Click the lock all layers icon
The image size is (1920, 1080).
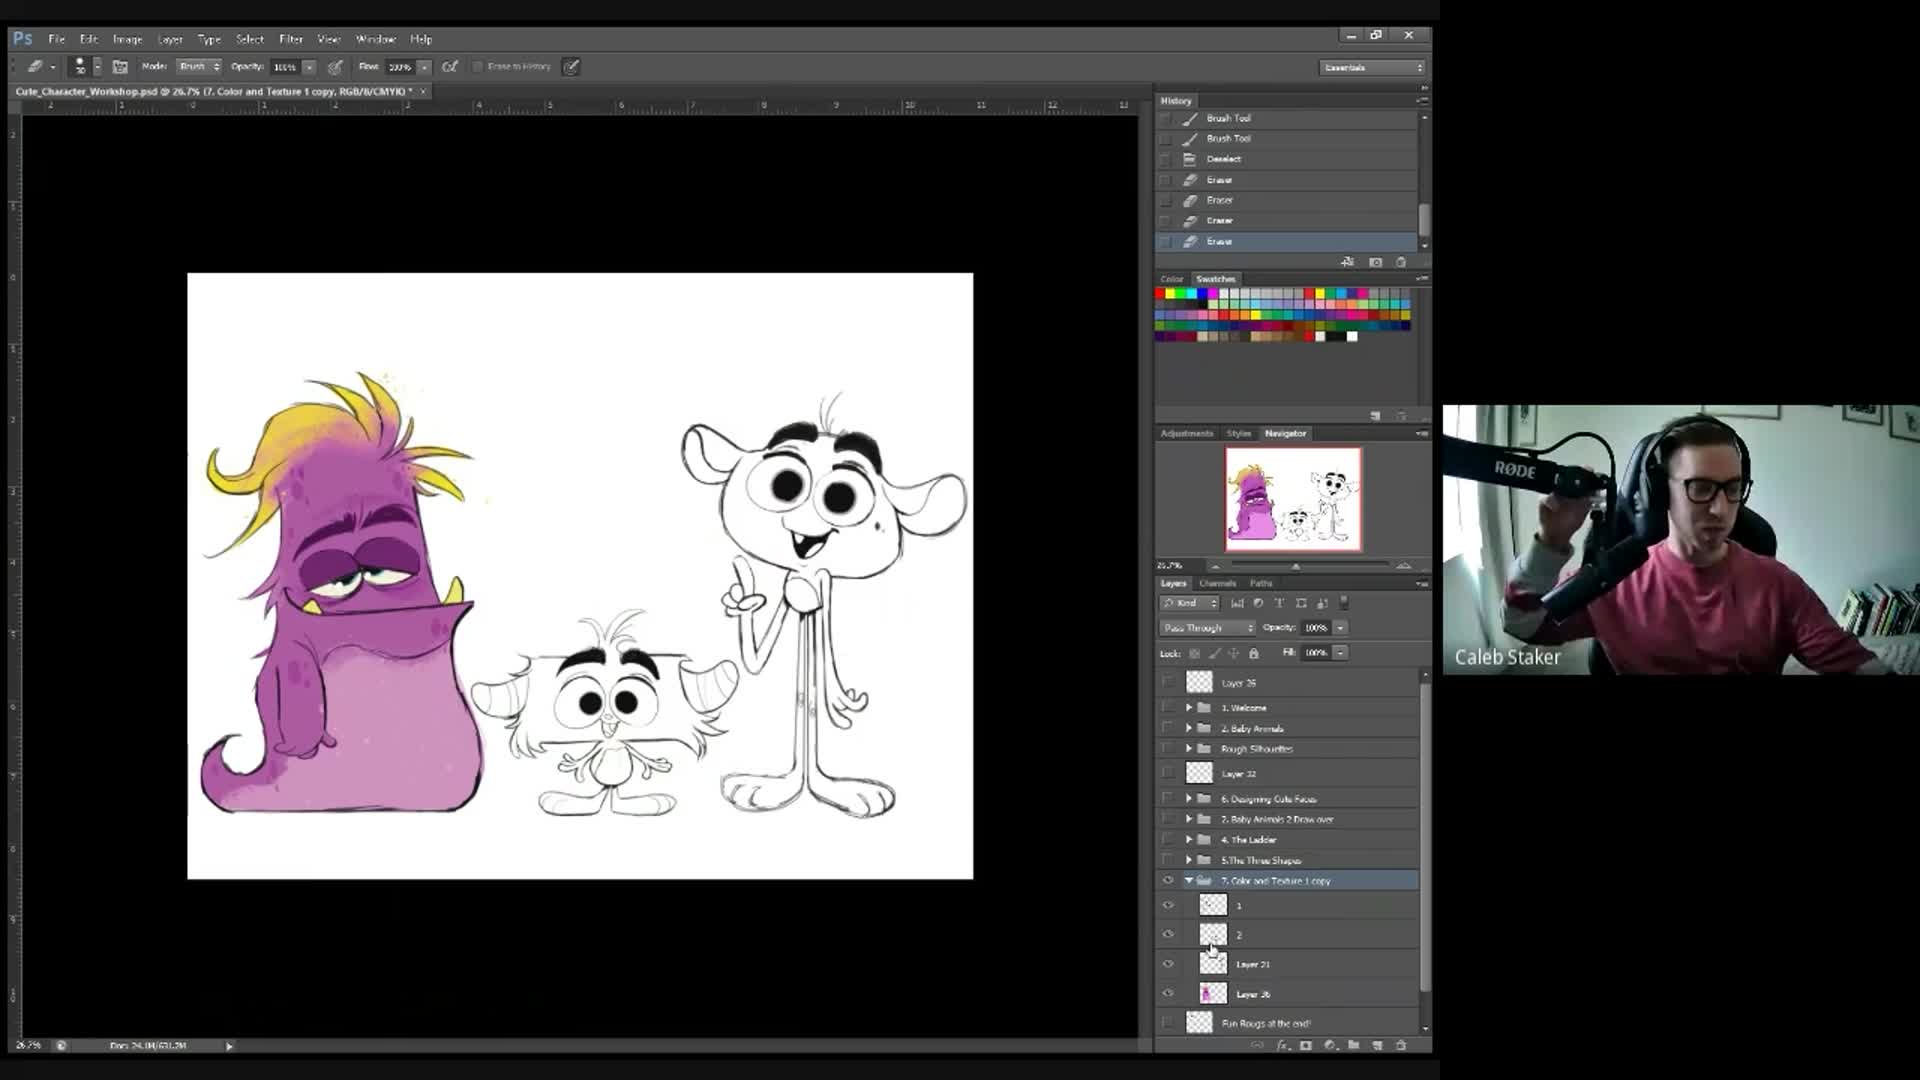(x=1253, y=653)
